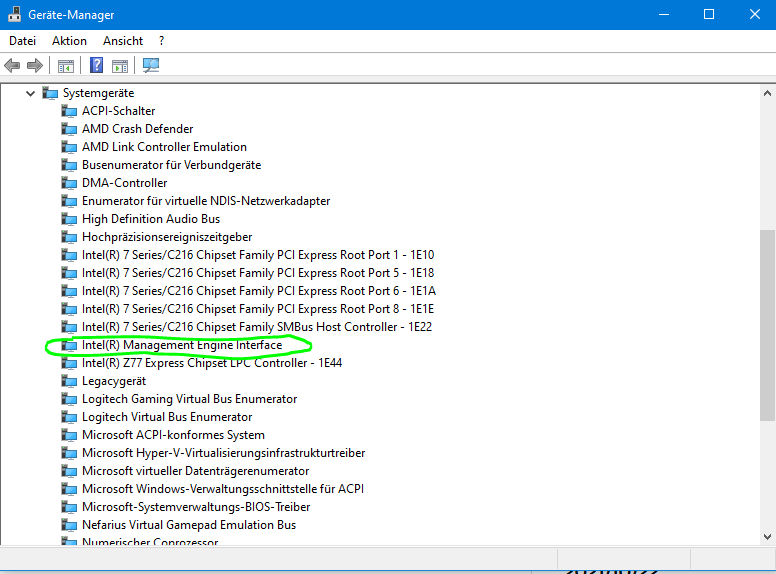The image size is (776, 574).
Task: Click the Back arrow toolbar icon
Action: click(12, 65)
